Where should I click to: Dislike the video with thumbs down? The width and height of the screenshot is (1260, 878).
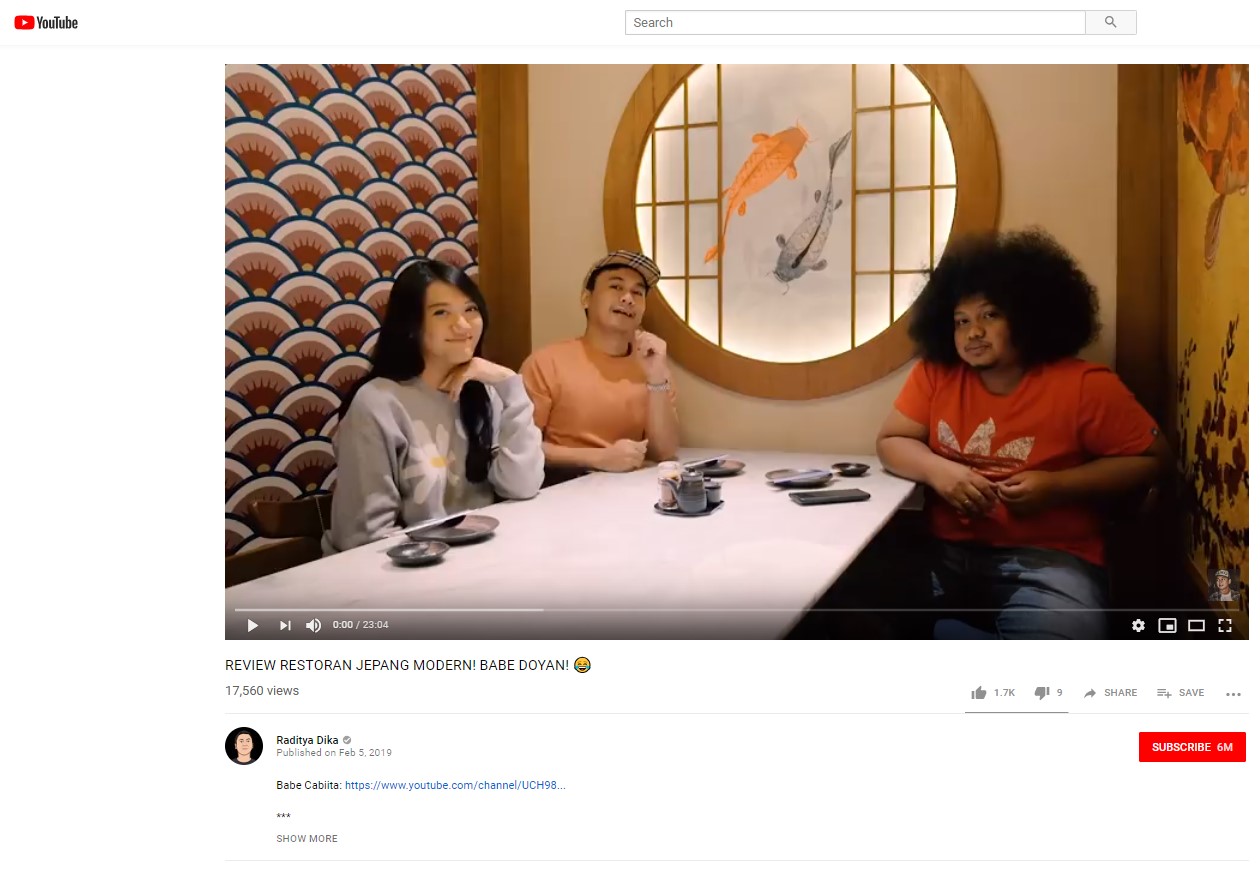(1042, 691)
